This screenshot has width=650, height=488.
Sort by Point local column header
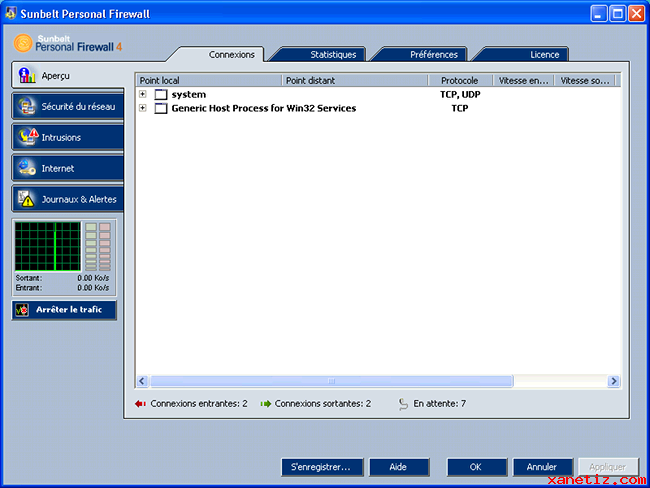(x=209, y=80)
